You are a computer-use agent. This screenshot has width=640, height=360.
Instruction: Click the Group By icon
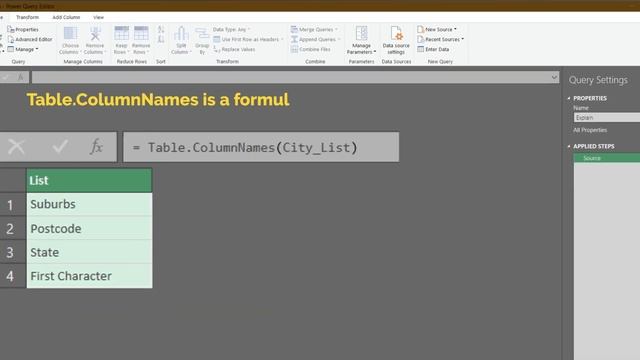[202, 34]
